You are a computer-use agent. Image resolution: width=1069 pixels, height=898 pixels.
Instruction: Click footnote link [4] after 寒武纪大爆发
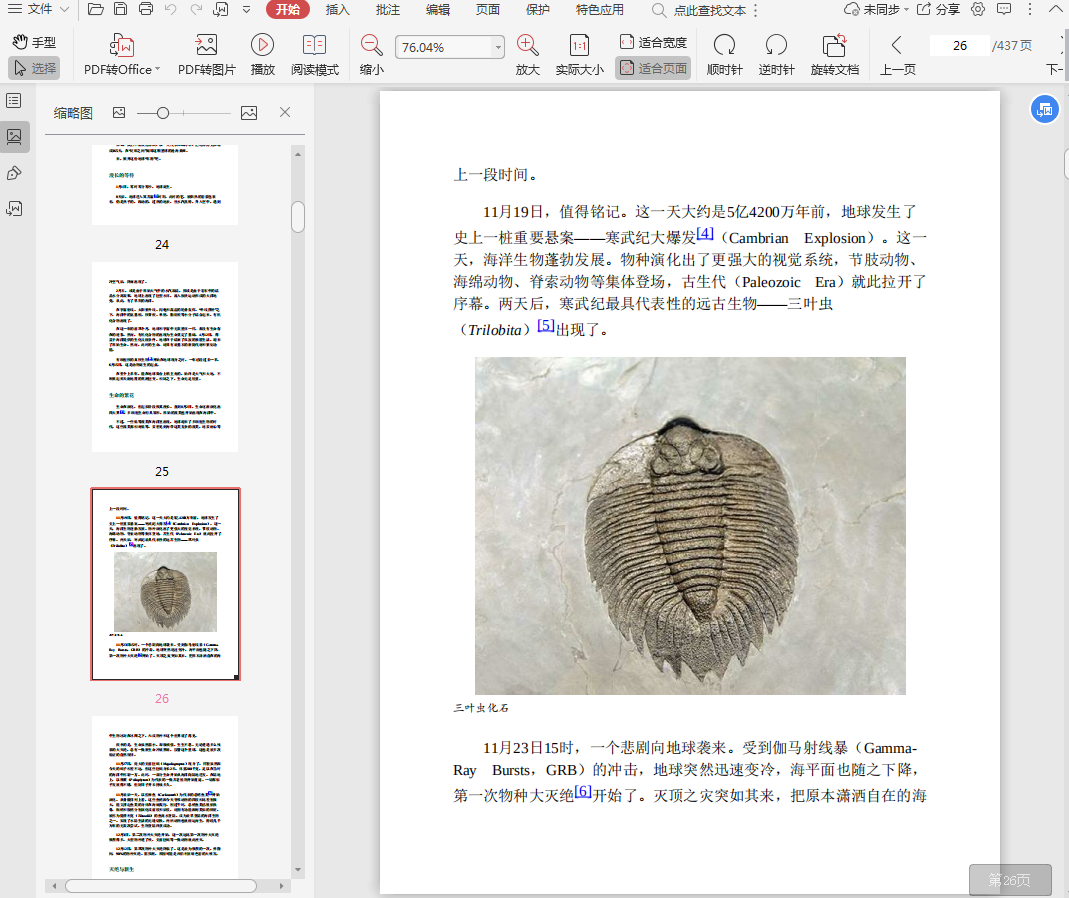[705, 233]
